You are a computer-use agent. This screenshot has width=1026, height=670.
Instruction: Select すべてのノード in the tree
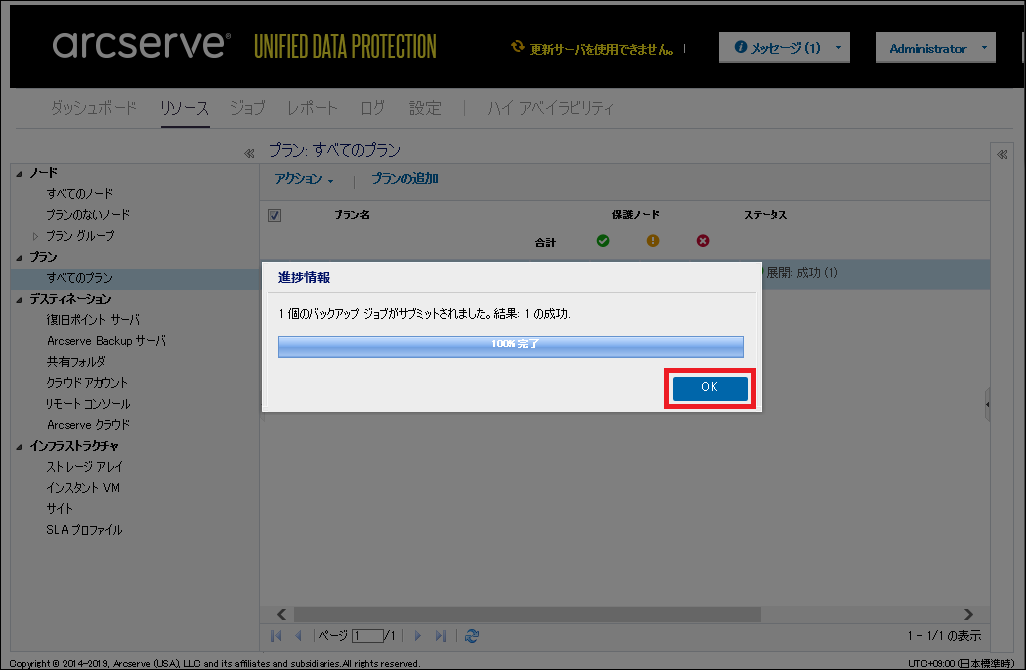(x=80, y=194)
